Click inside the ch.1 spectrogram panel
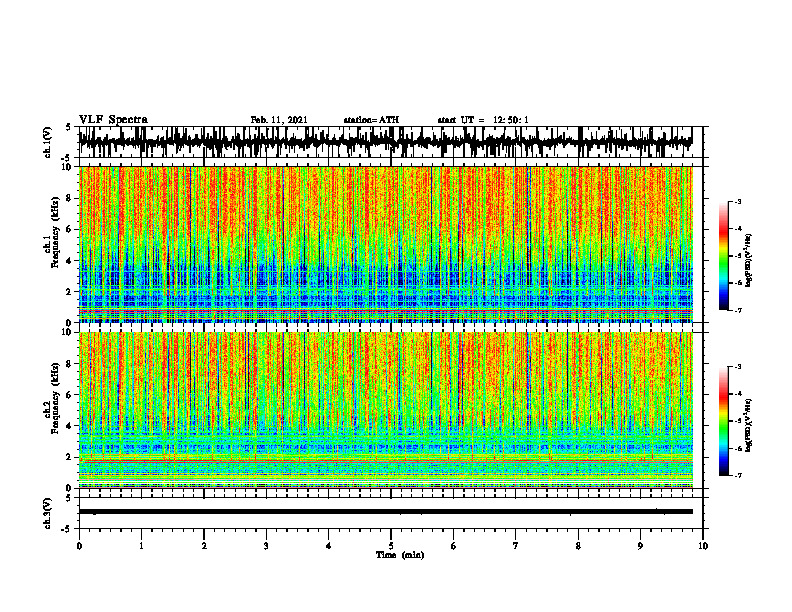Screen dimensions: 792x612 (x=385, y=244)
